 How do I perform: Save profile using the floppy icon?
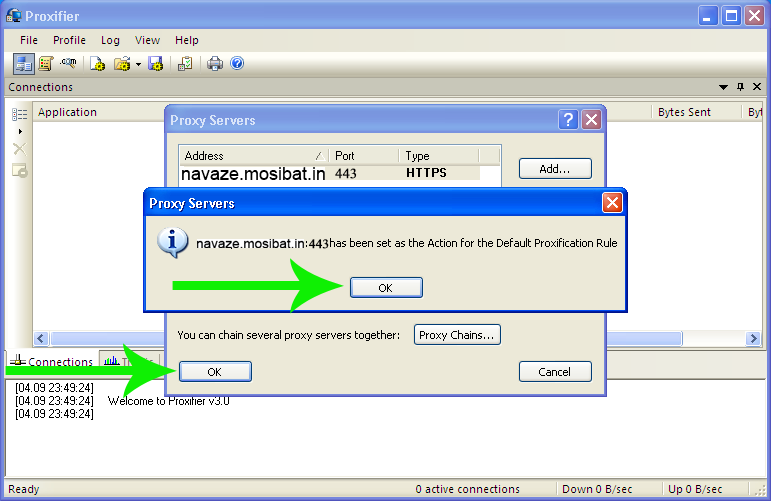click(x=156, y=64)
